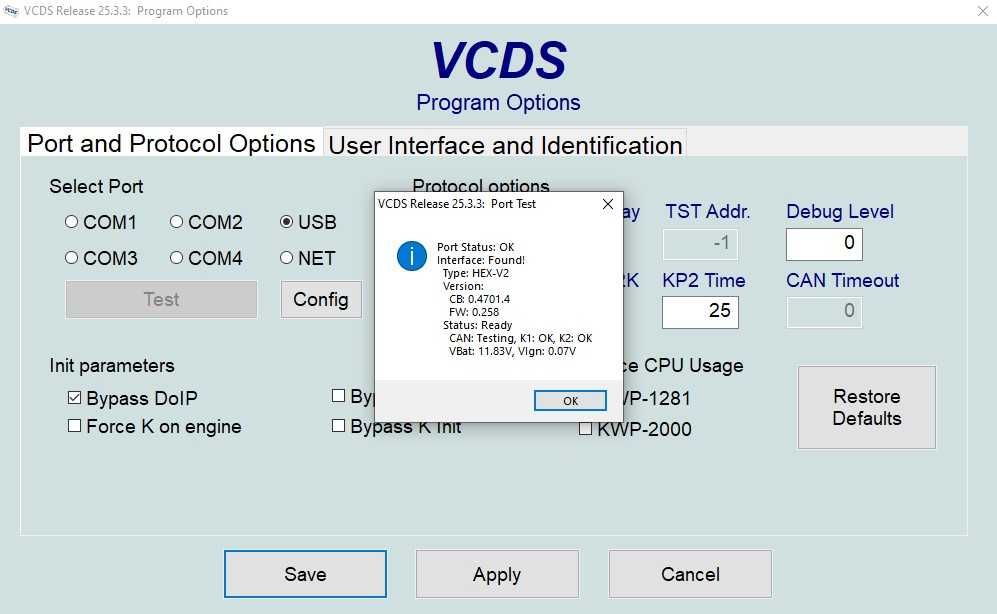Image resolution: width=997 pixels, height=614 pixels.
Task: Click the Save button
Action: [x=305, y=574]
